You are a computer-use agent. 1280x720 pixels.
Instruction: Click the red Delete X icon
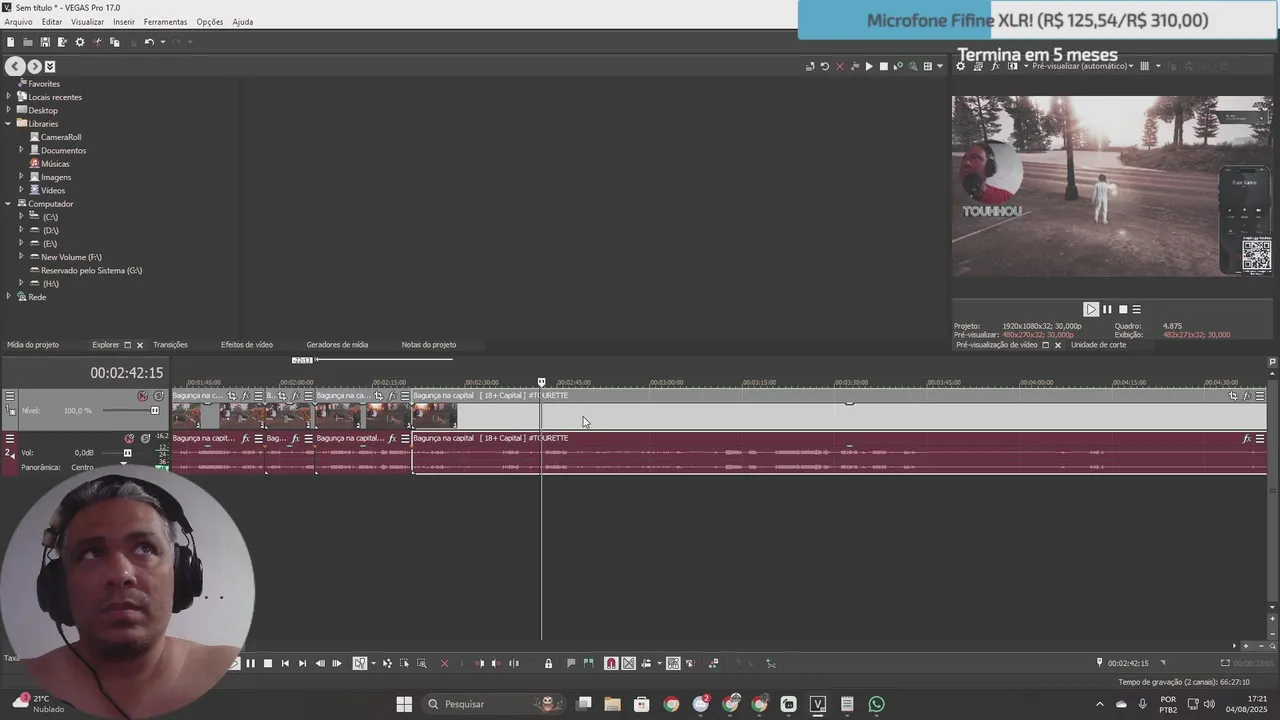(445, 663)
